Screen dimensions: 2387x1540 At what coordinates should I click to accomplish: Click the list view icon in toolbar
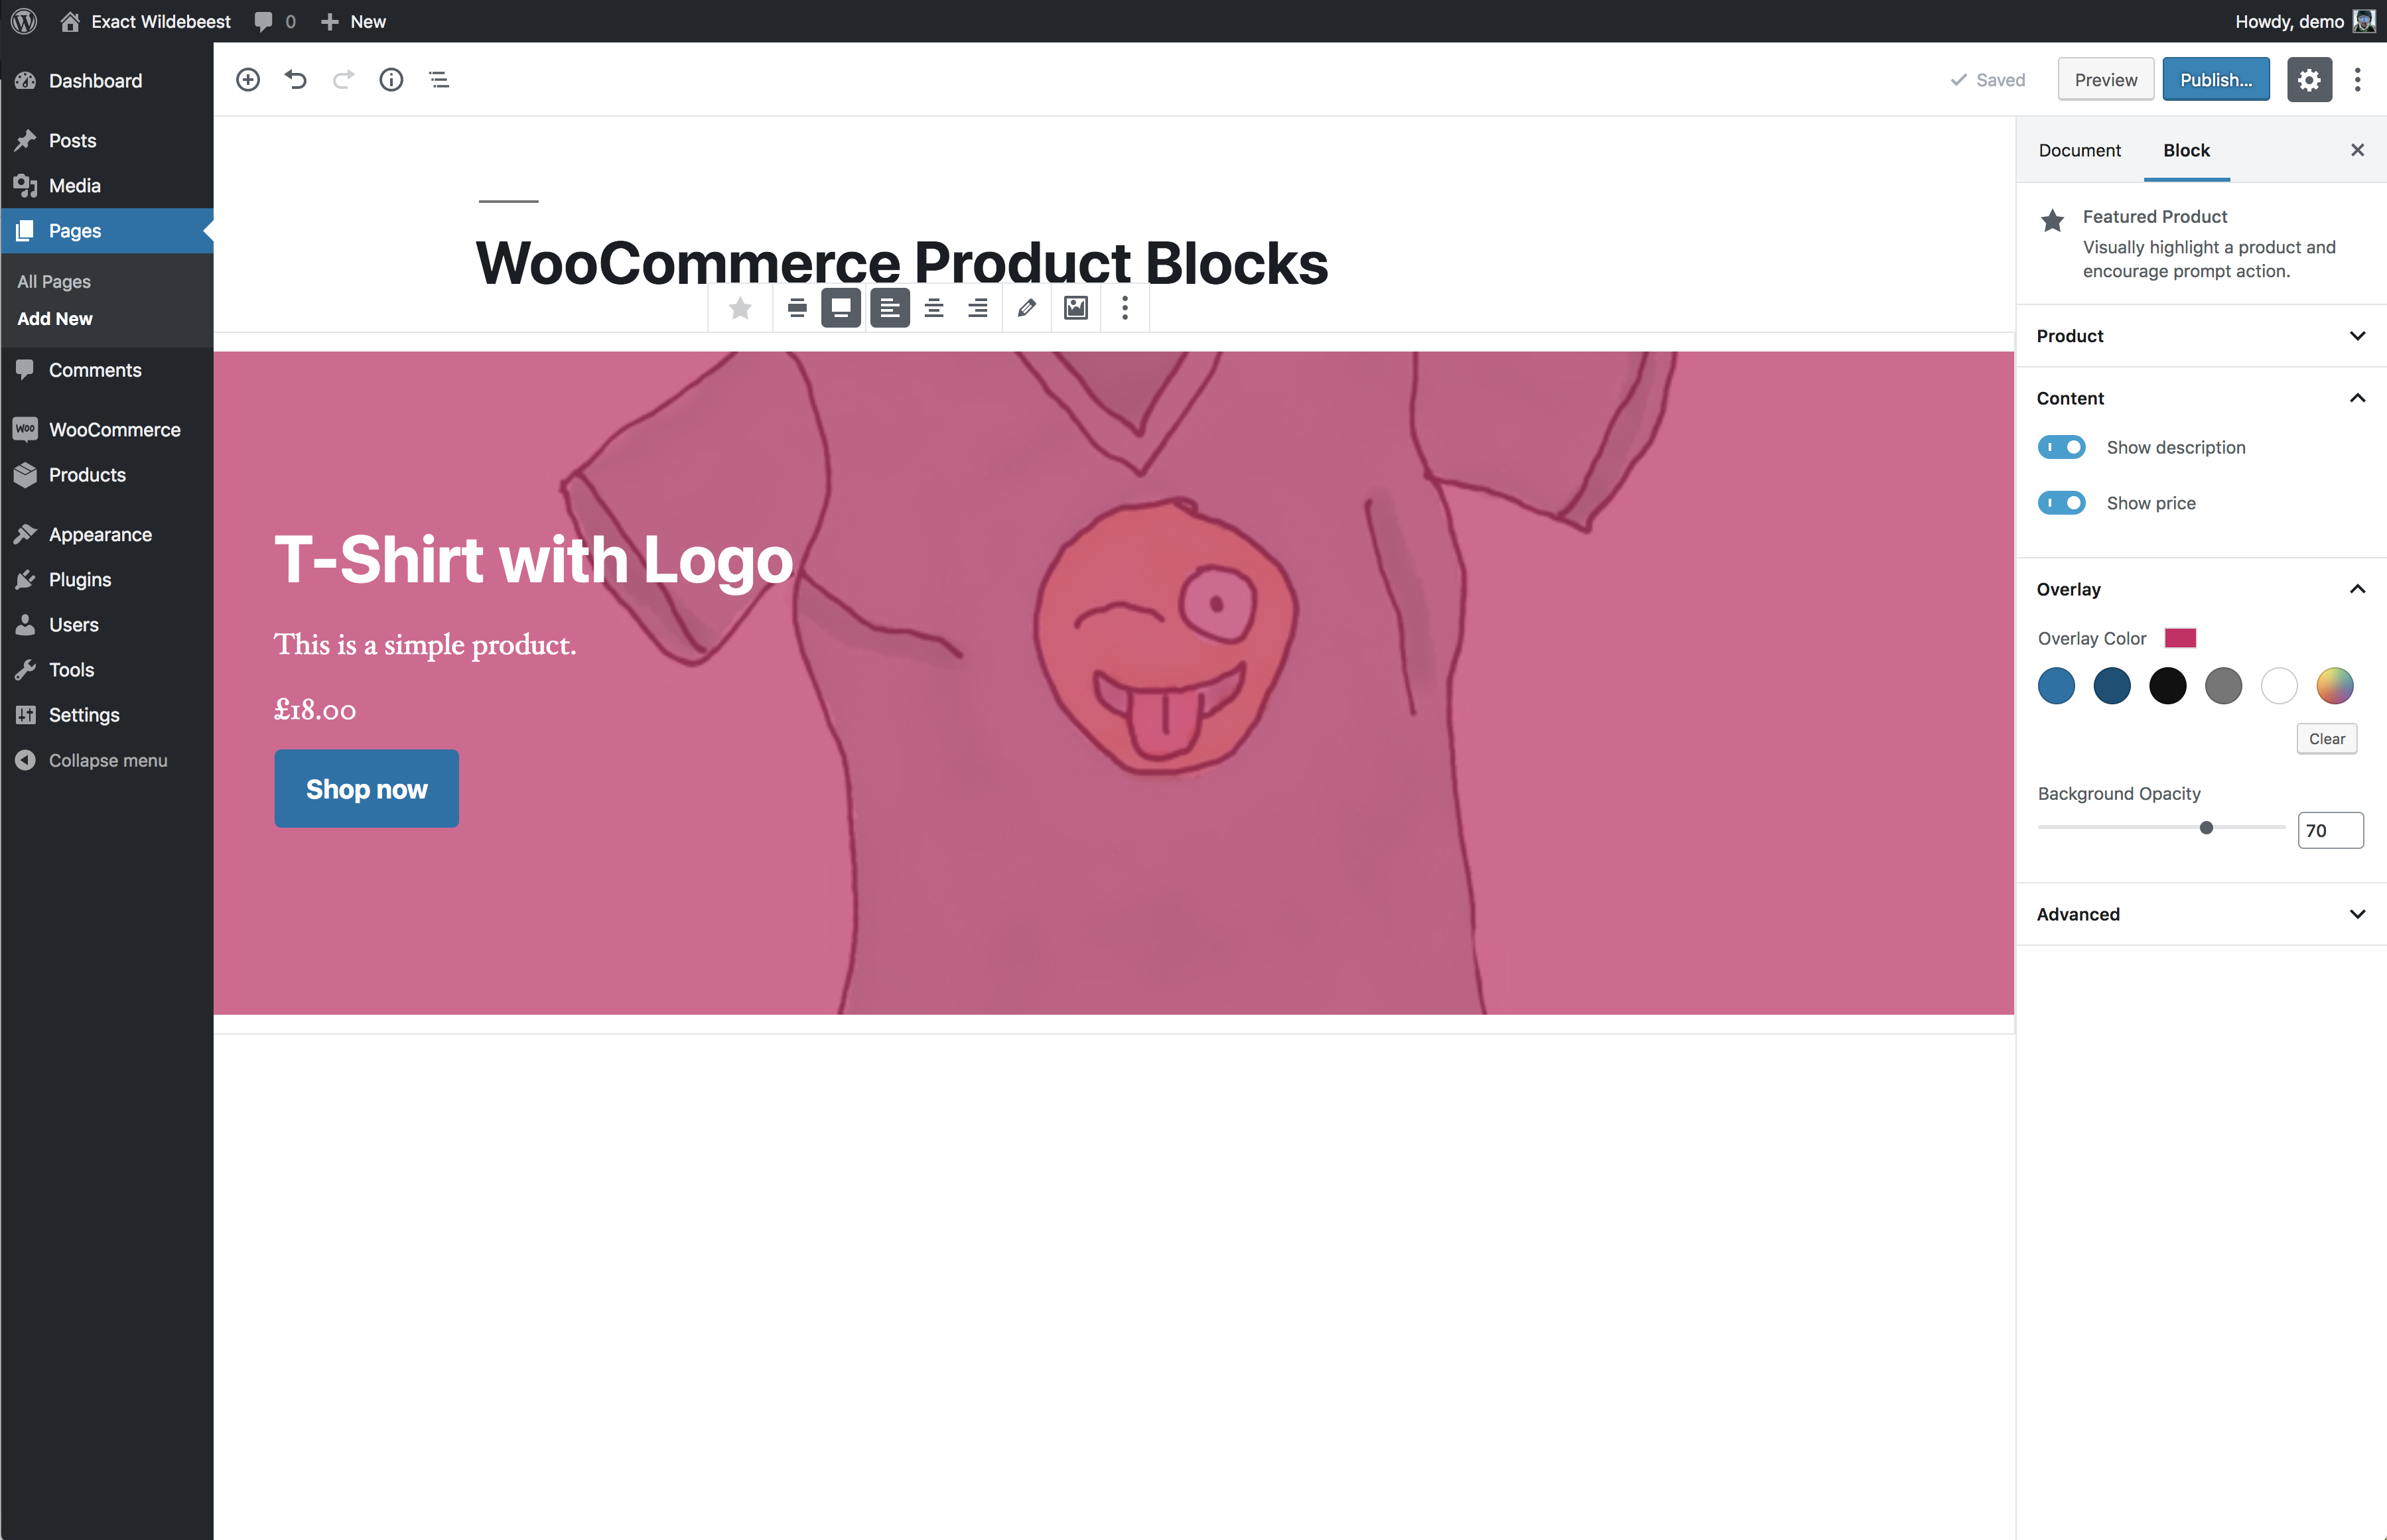tap(439, 78)
